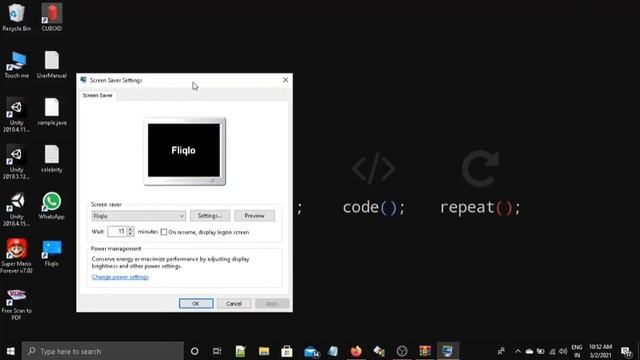Select the UserManual file on desktop
640x360 pixels.
click(51, 64)
